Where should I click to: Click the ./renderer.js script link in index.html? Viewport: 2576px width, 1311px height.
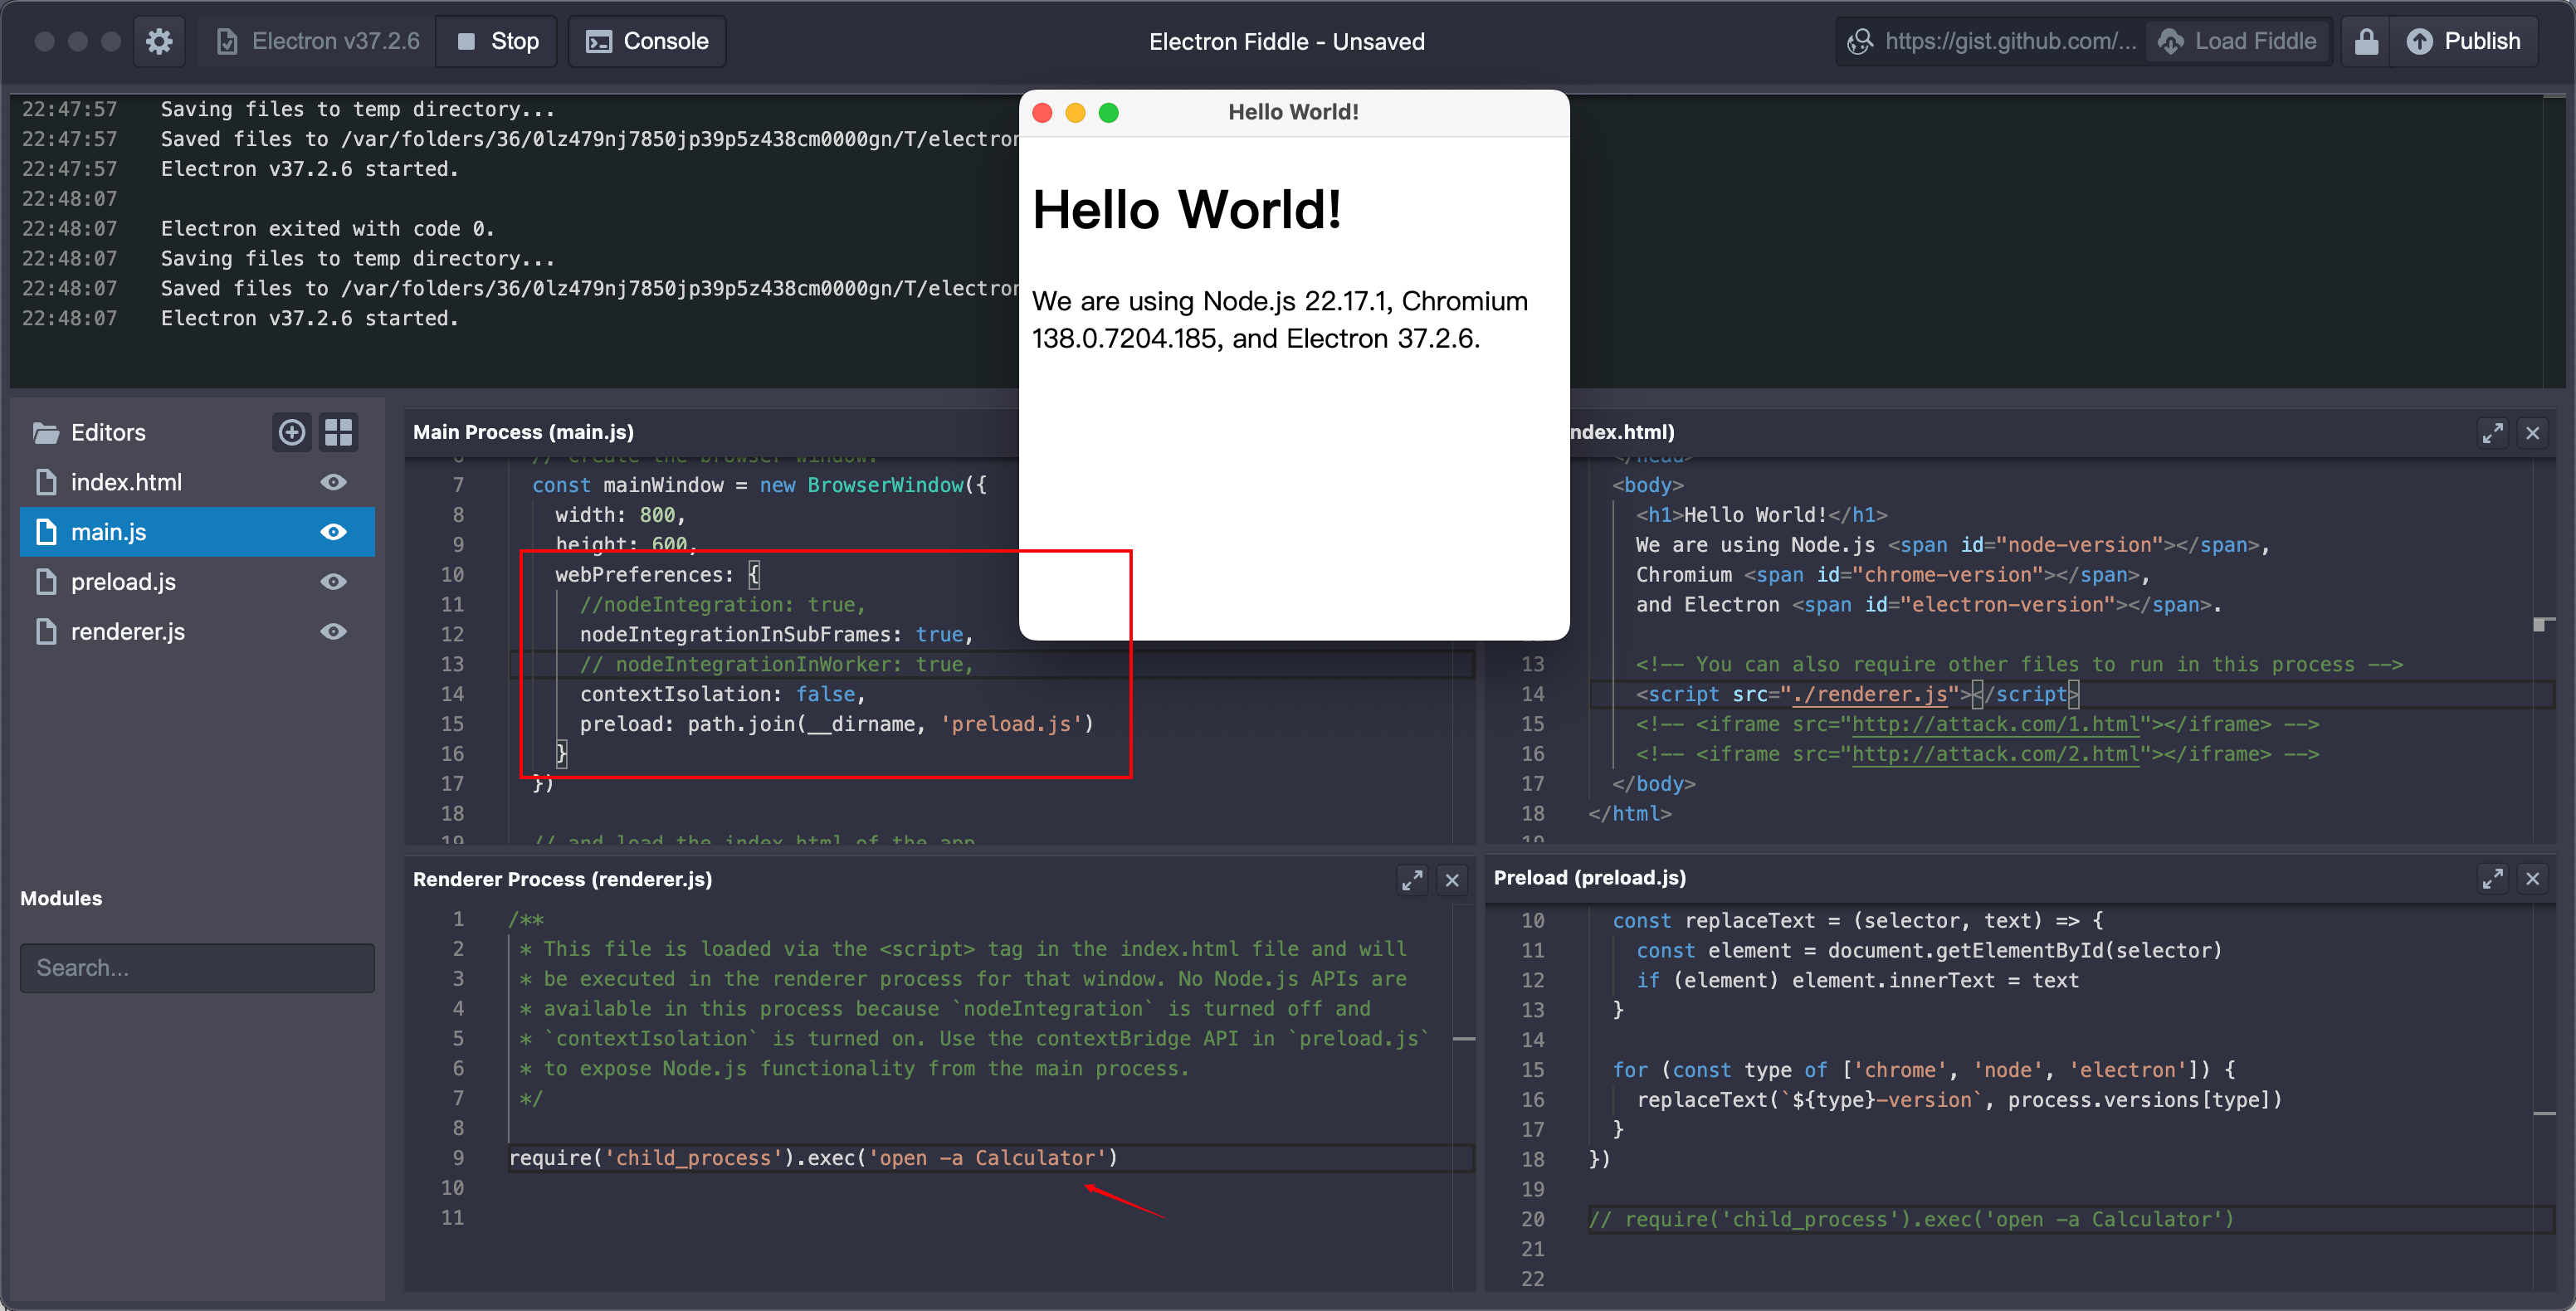tap(1870, 694)
